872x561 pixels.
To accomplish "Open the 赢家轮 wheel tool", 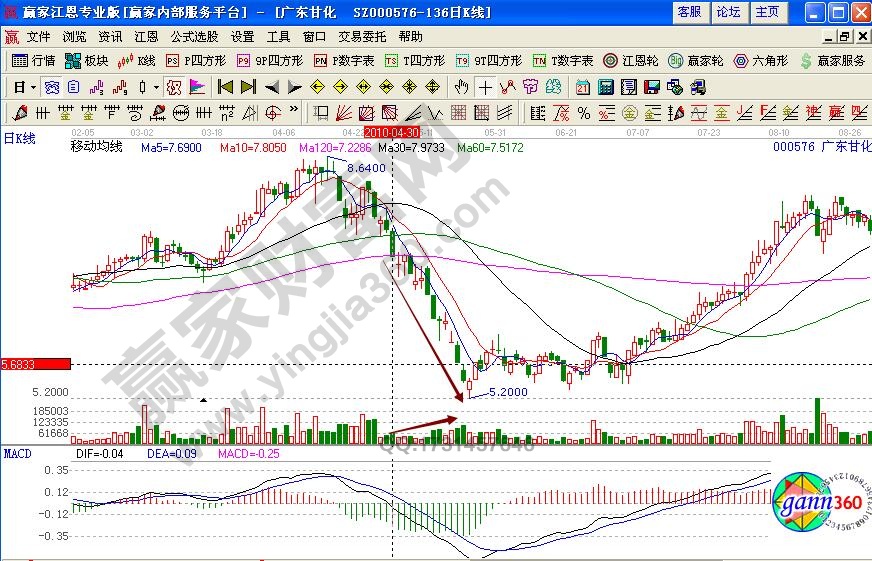I will click(698, 61).
